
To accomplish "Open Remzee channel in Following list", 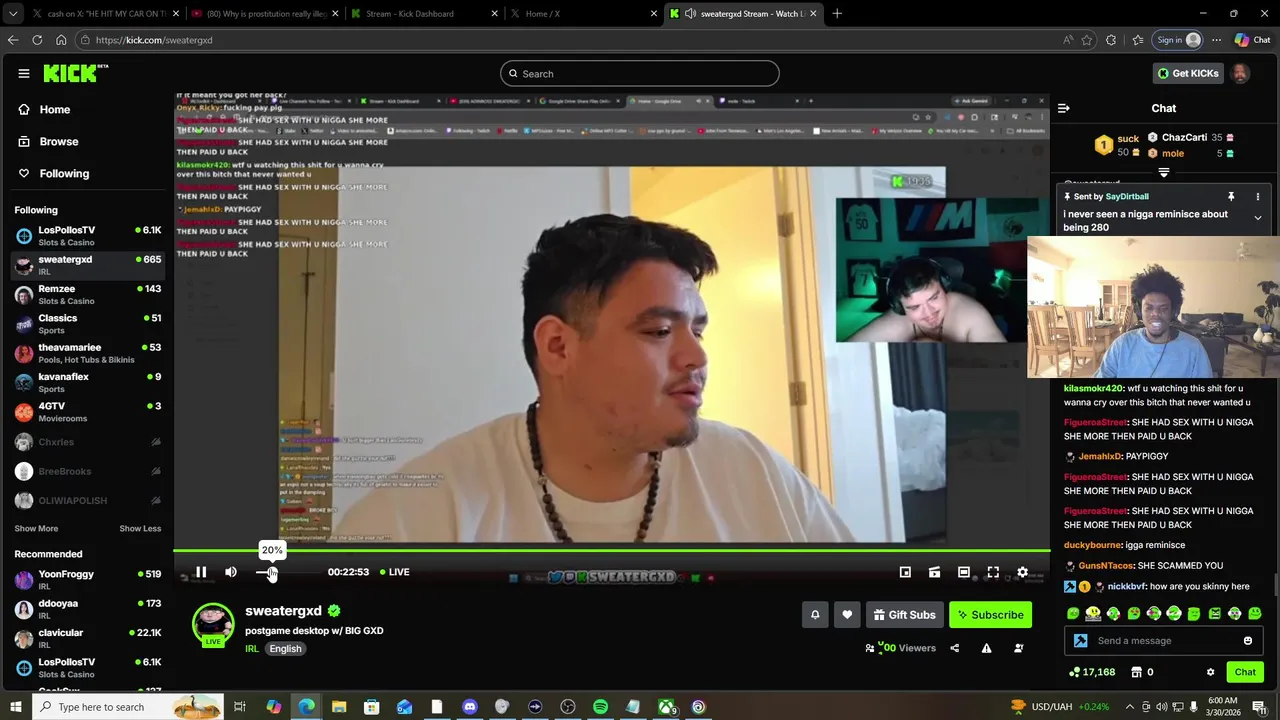I will [x=88, y=295].
